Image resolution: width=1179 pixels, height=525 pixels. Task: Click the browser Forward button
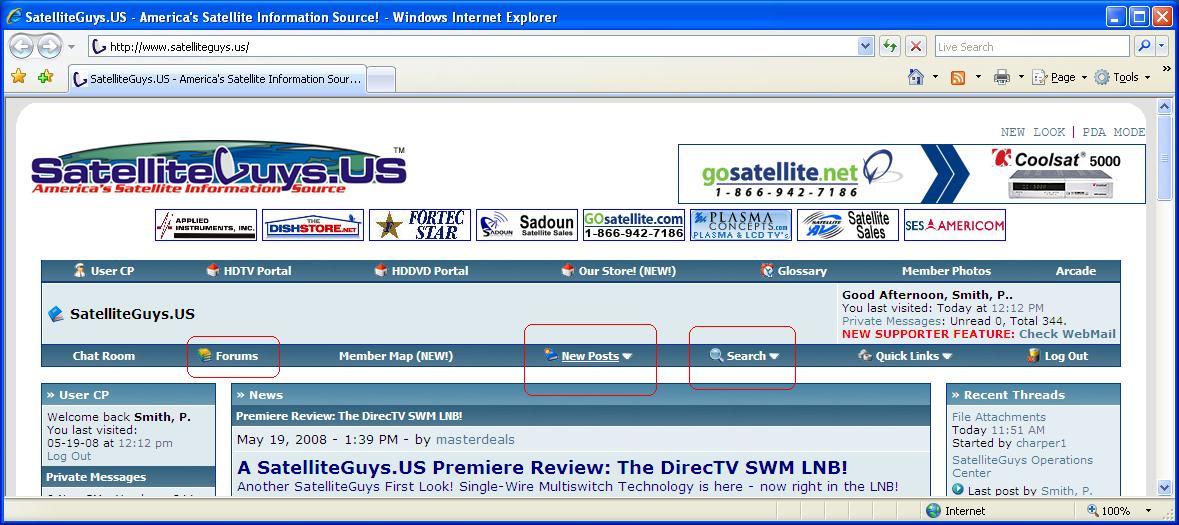50,47
